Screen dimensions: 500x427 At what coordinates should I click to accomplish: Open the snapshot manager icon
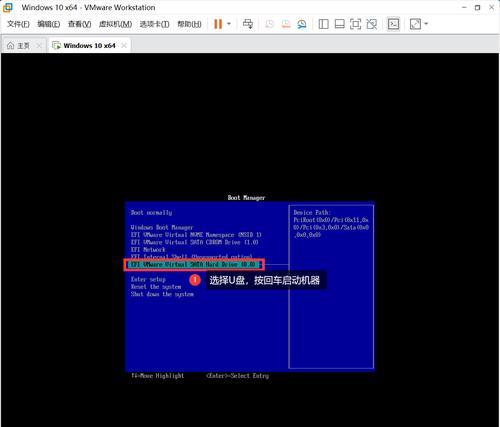pos(302,24)
